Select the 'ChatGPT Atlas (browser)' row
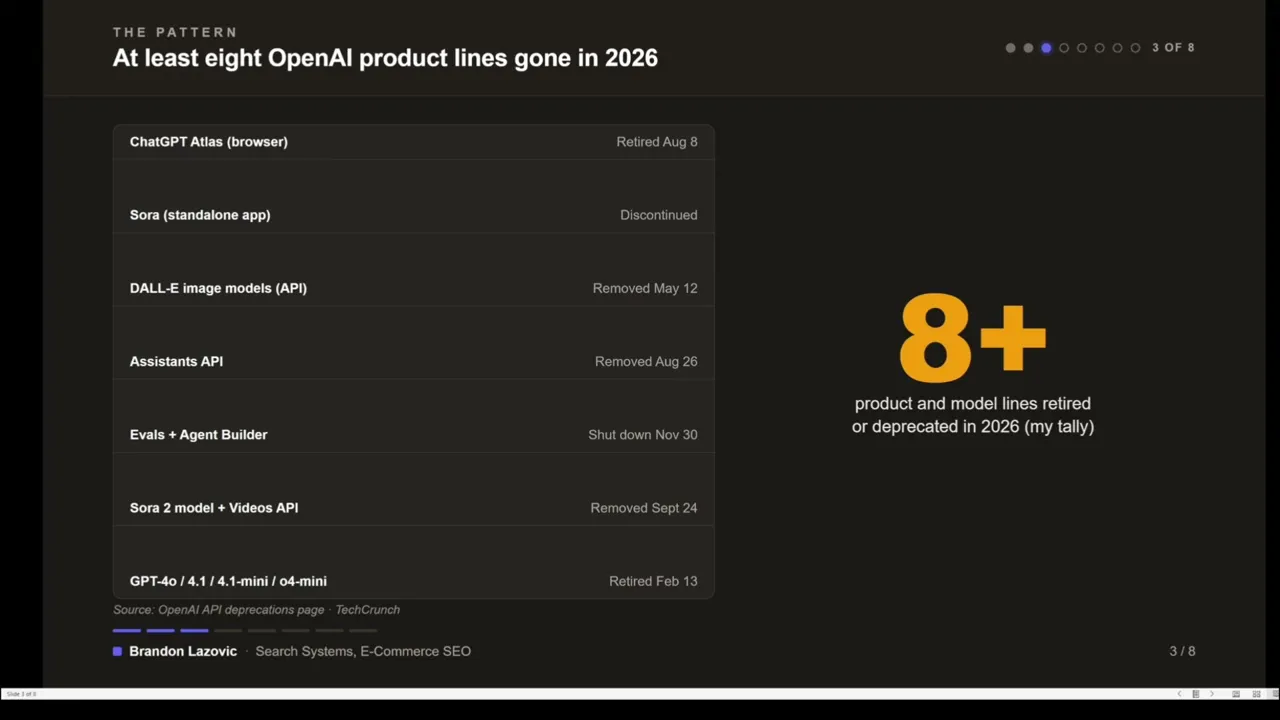 click(x=413, y=142)
